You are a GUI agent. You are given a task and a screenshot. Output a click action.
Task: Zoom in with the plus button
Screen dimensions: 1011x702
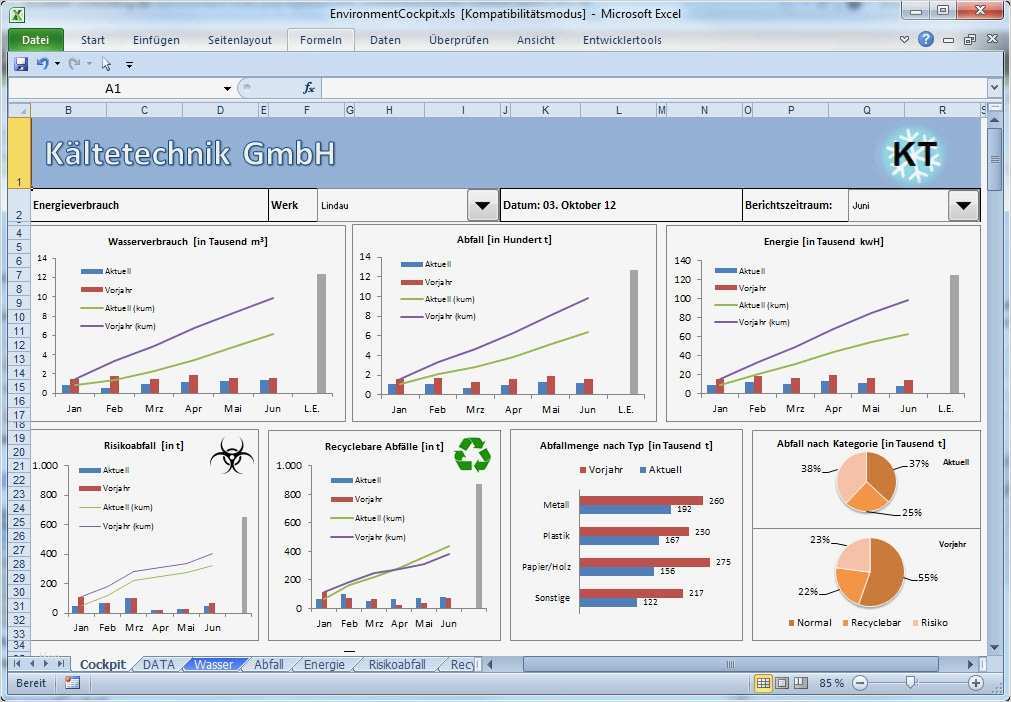[x=976, y=683]
